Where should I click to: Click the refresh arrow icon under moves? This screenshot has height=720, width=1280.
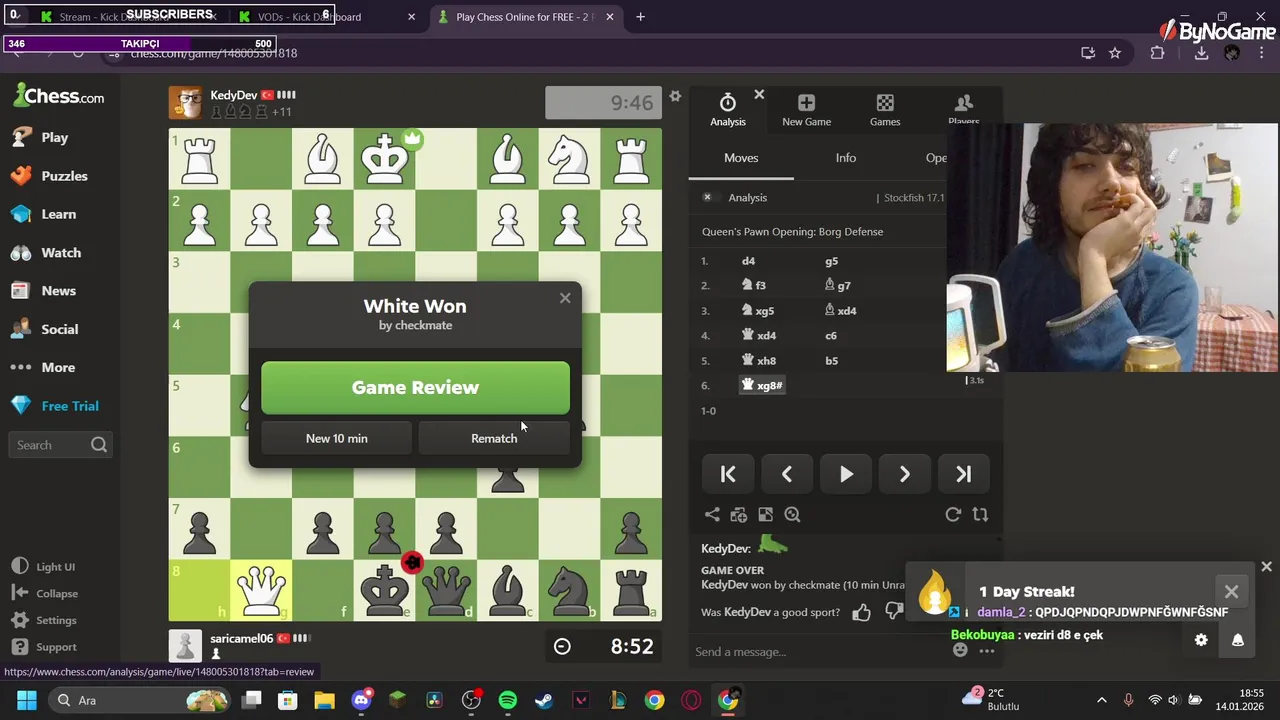(953, 514)
